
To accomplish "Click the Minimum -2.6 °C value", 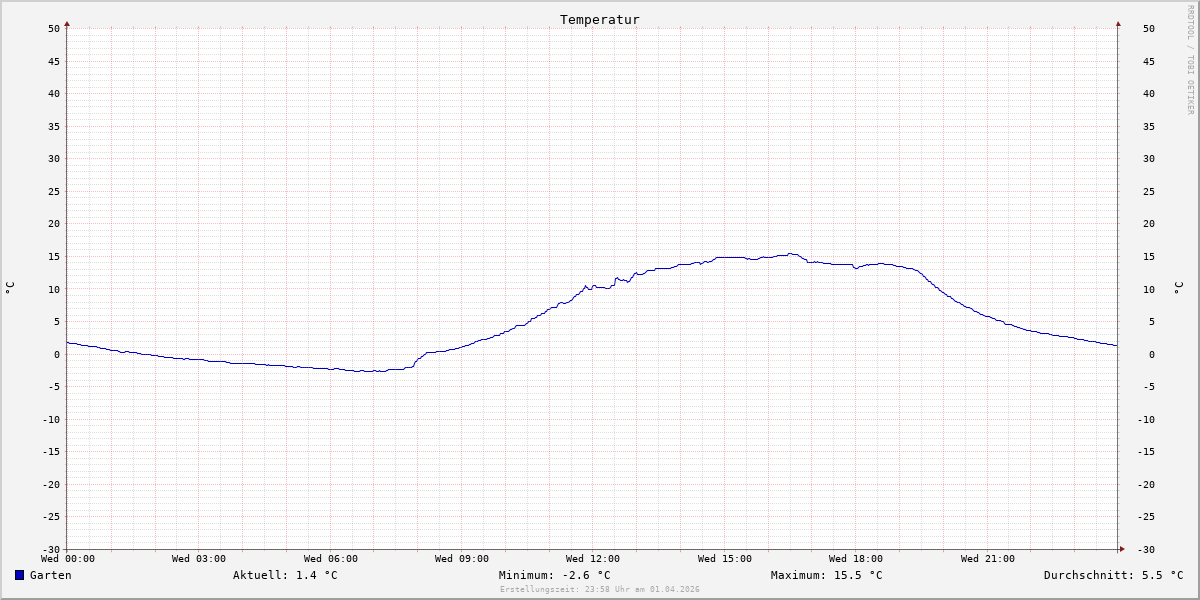I will click(x=555, y=575).
